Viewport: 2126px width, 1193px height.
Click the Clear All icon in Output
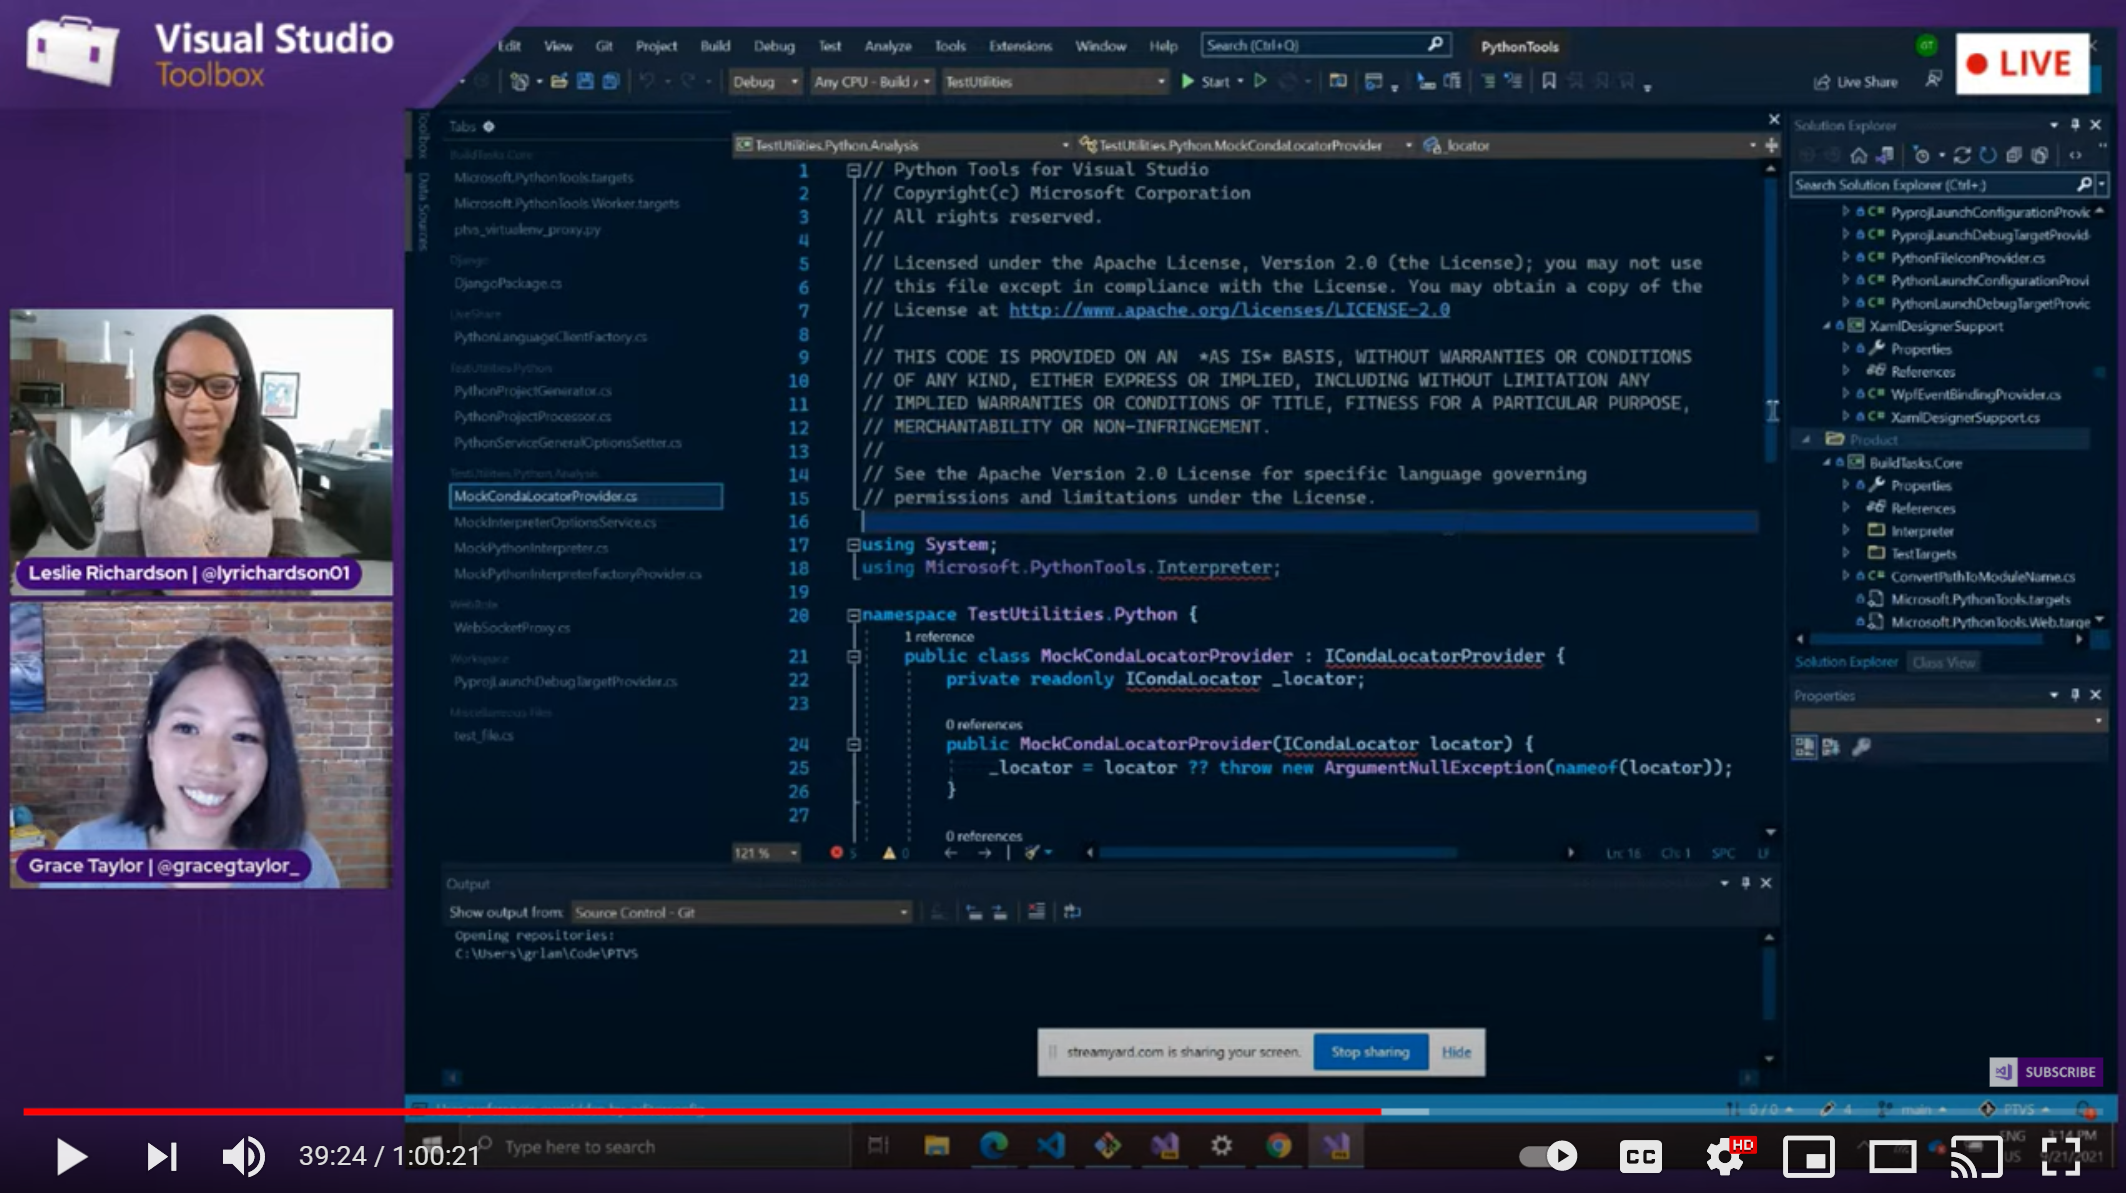1036,912
